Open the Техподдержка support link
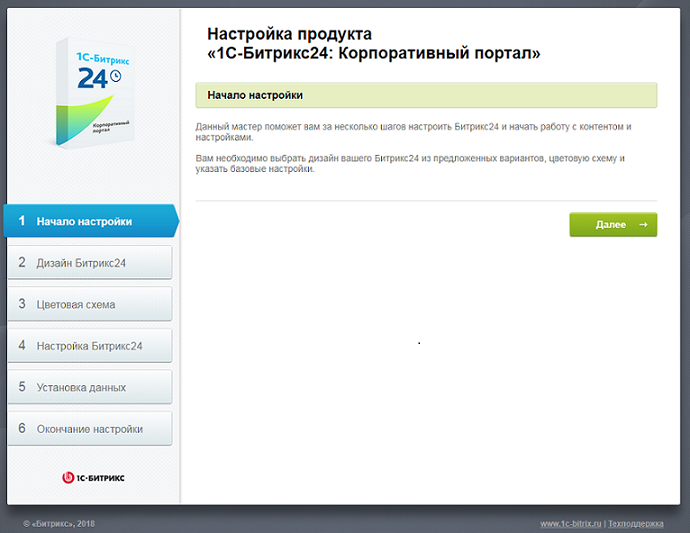Image resolution: width=690 pixels, height=533 pixels. click(635, 523)
